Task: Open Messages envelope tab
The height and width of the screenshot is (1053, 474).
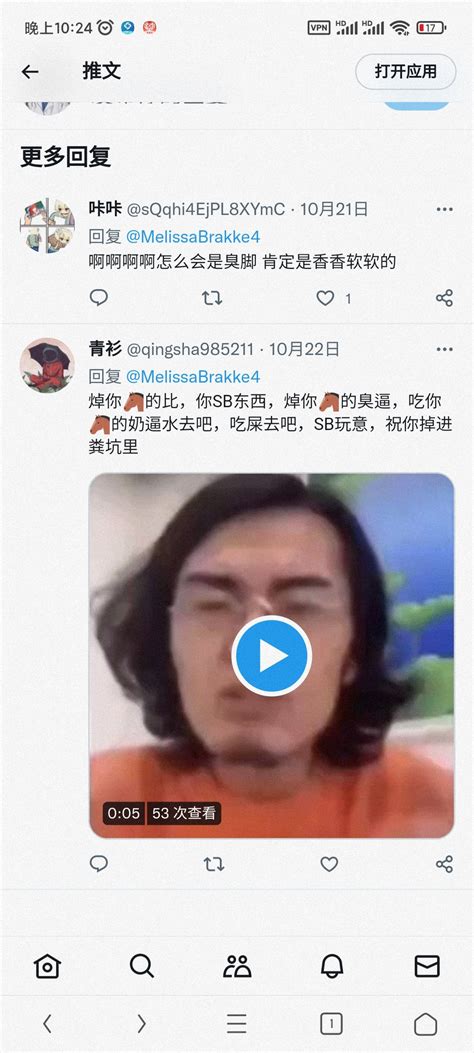Action: [x=427, y=966]
